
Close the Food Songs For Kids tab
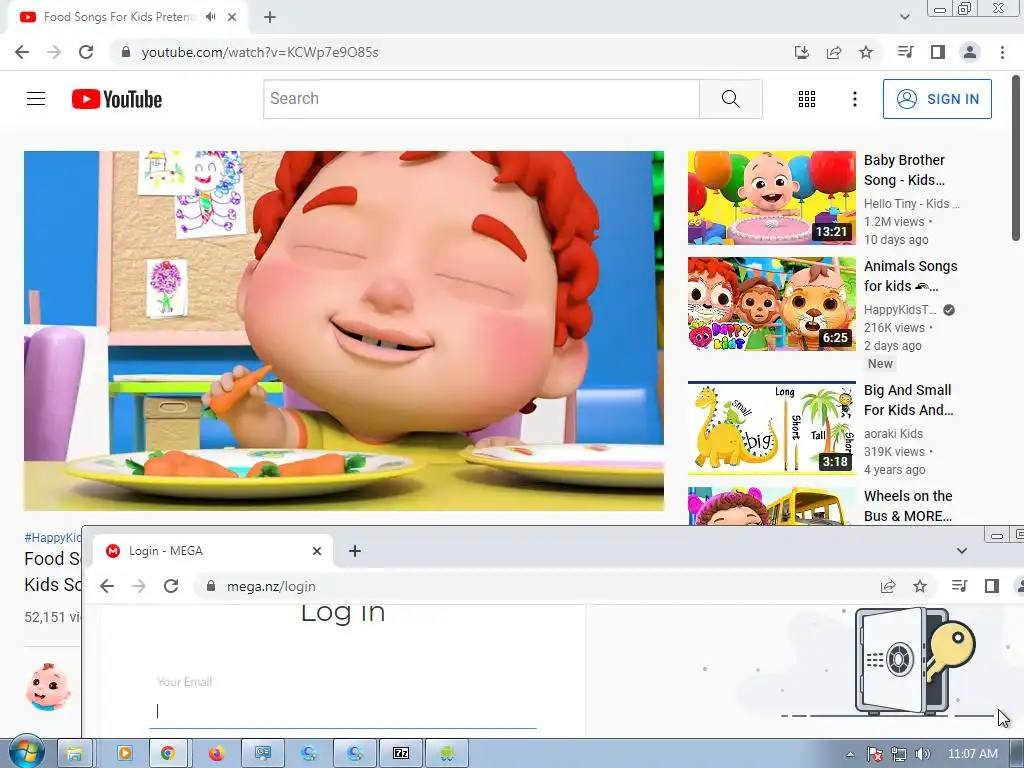point(232,17)
